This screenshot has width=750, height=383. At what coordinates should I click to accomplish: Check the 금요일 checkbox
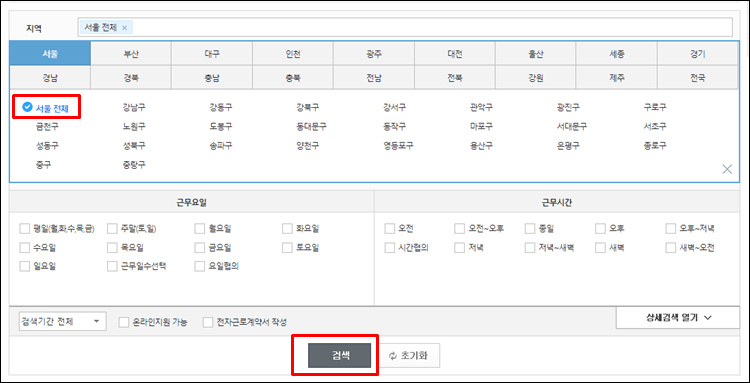coord(199,248)
